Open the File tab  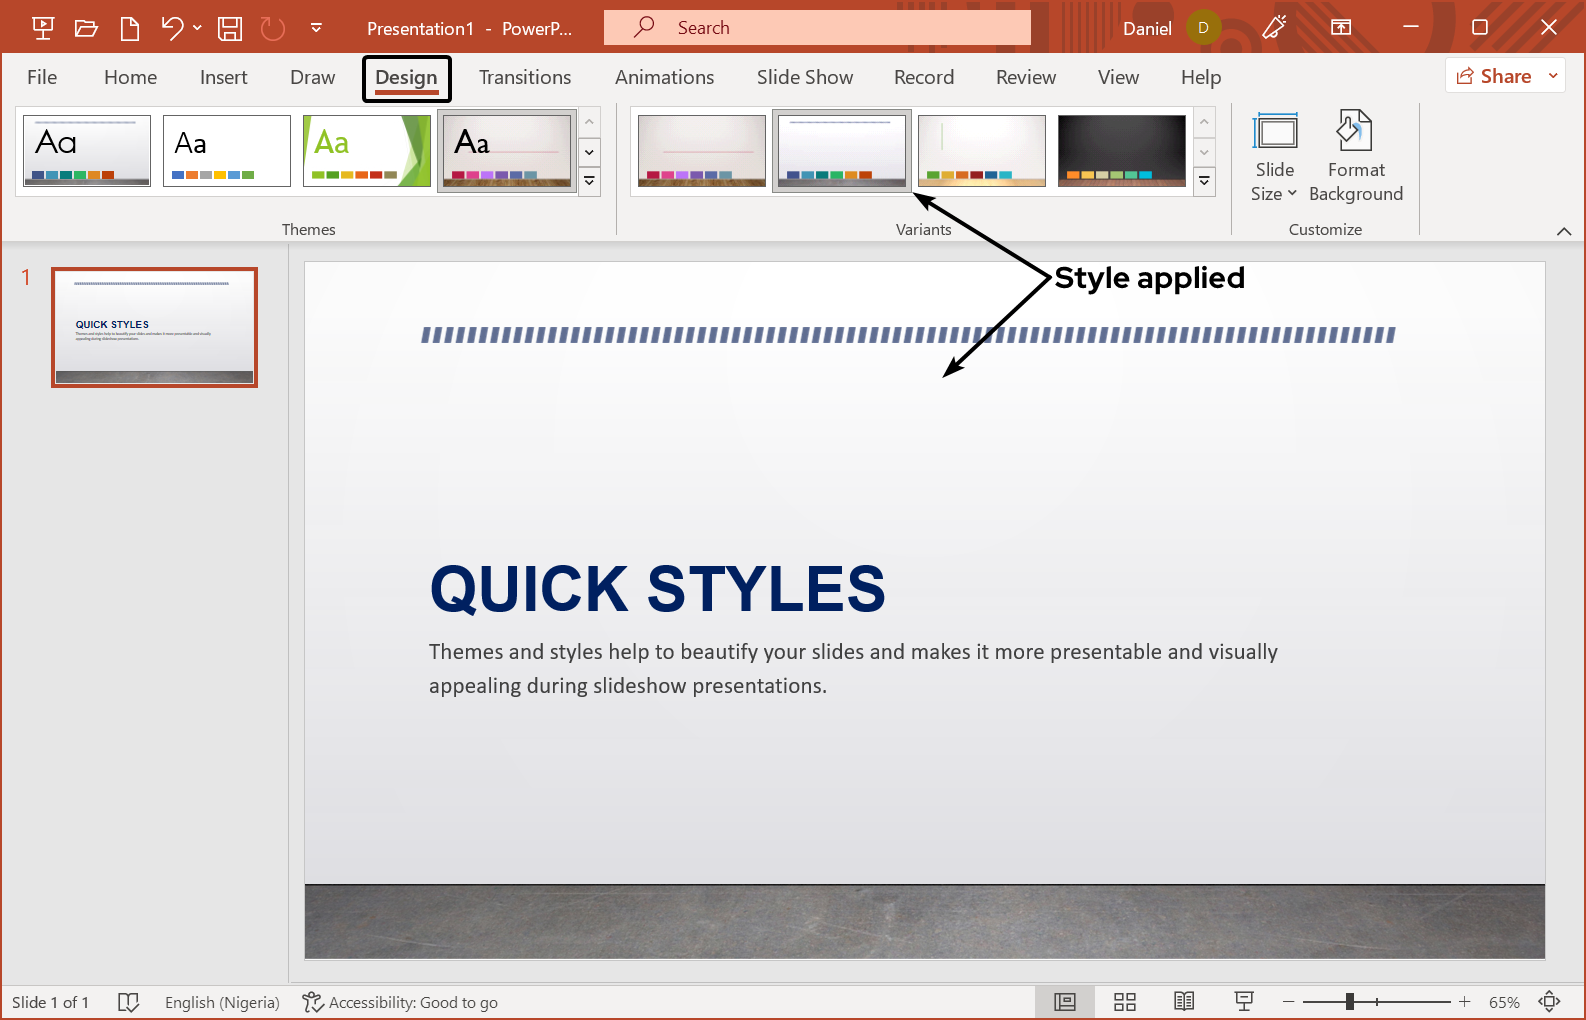[42, 77]
